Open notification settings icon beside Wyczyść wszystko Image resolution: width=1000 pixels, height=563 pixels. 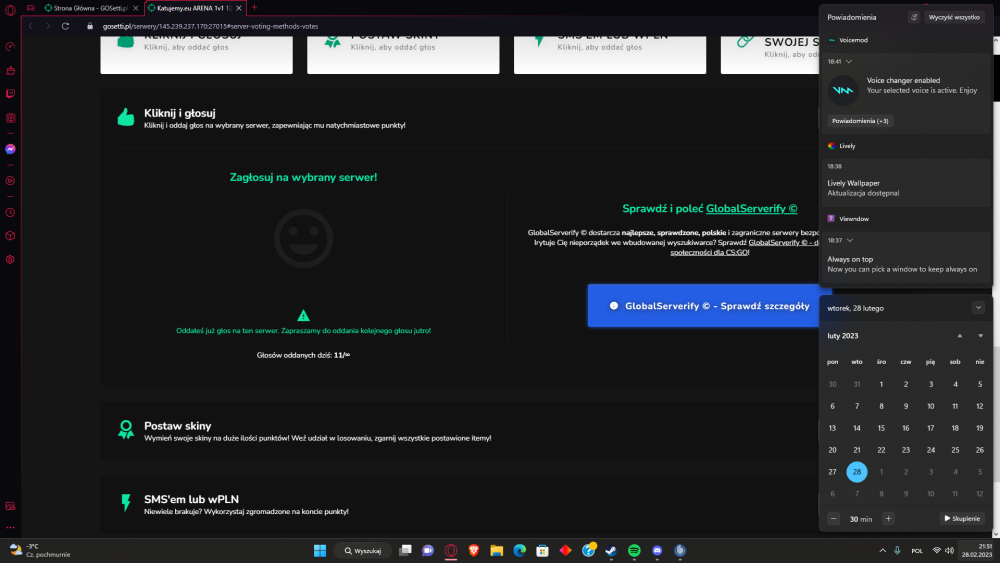tap(914, 17)
